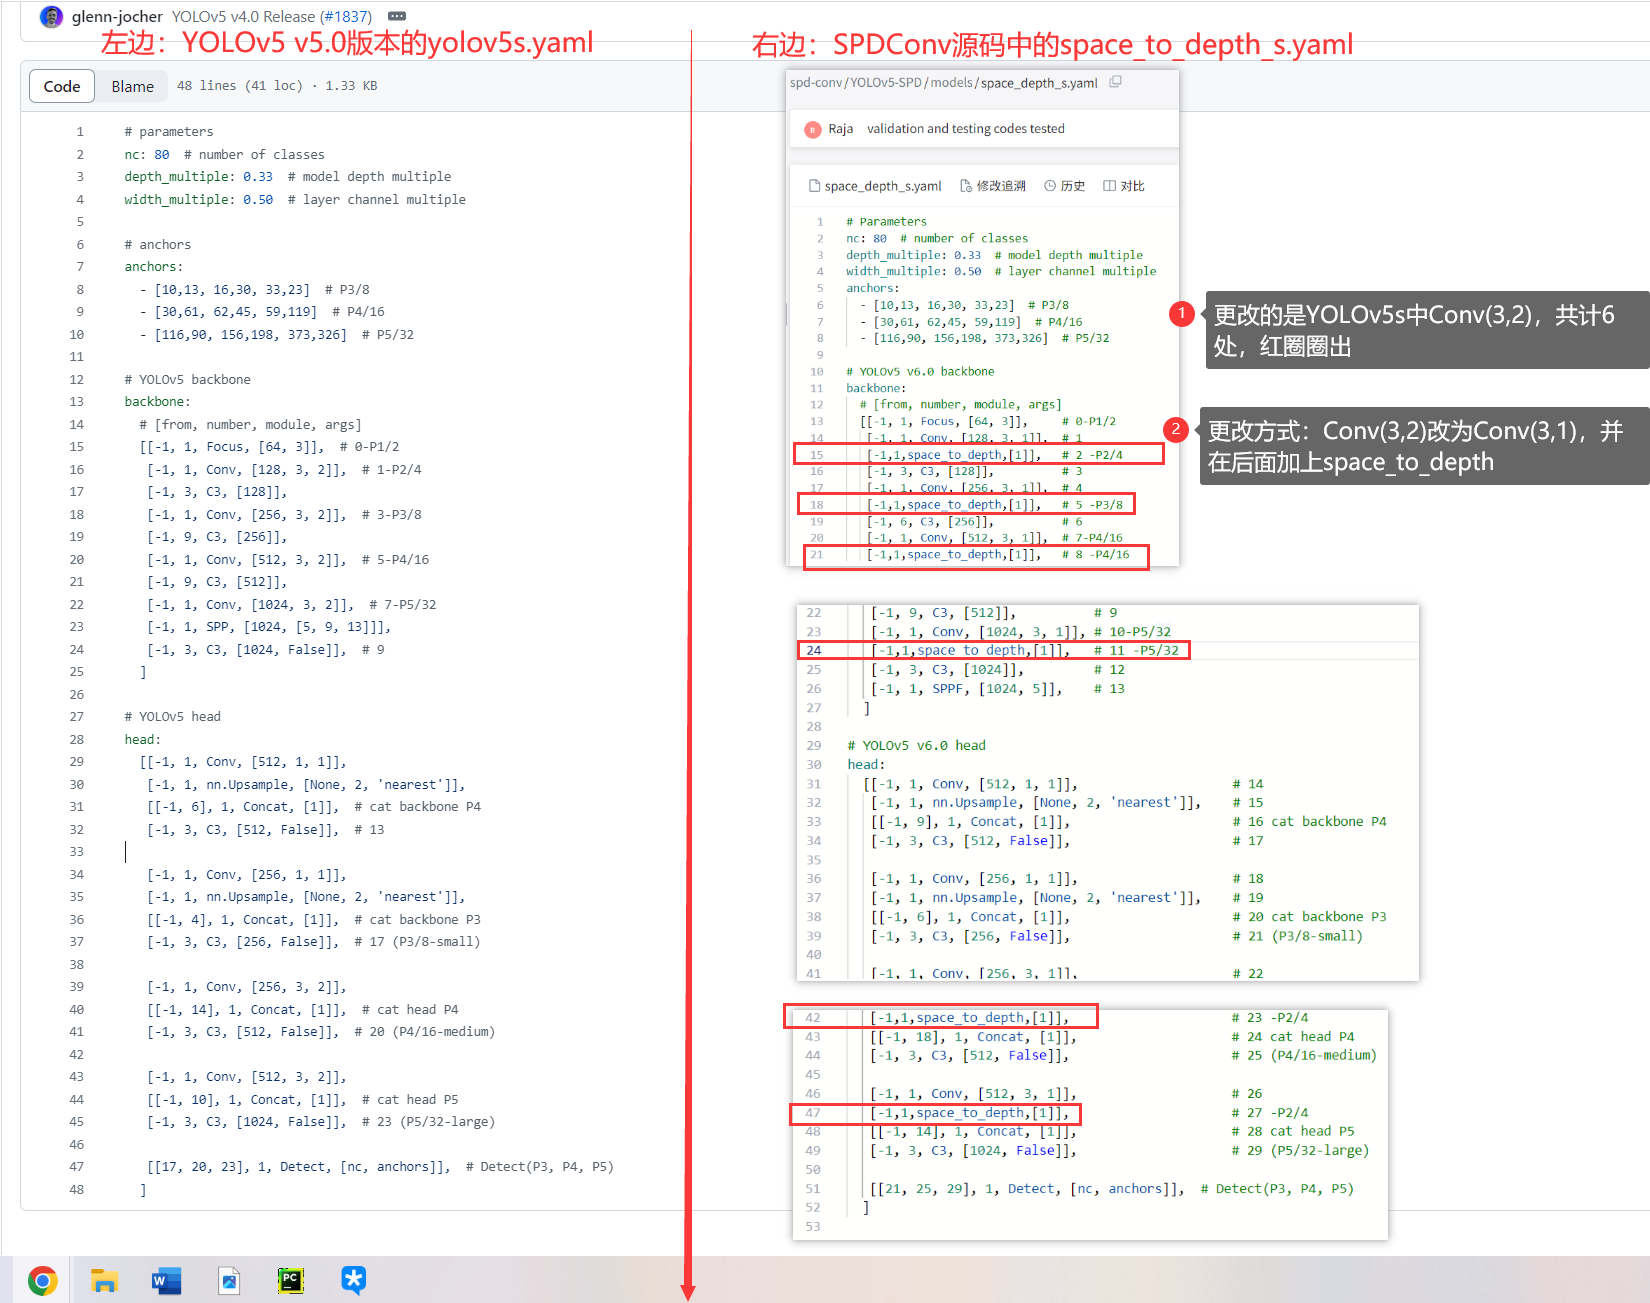Open pull request #1837 link
This screenshot has width=1650, height=1303.
tap(345, 16)
